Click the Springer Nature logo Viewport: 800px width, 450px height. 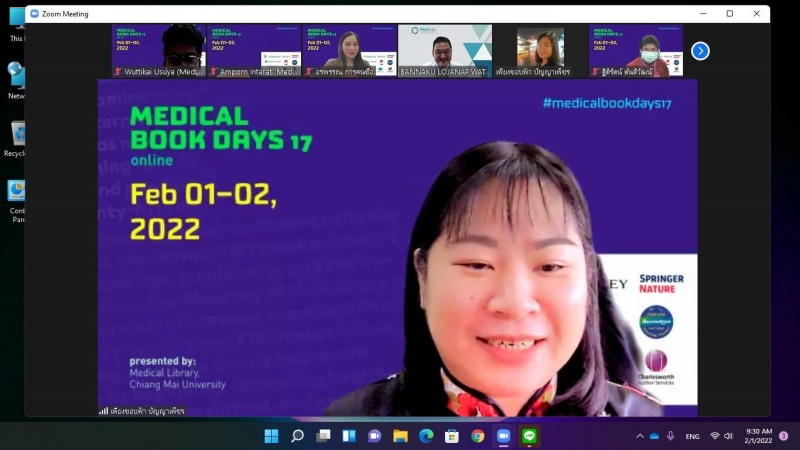tap(661, 284)
